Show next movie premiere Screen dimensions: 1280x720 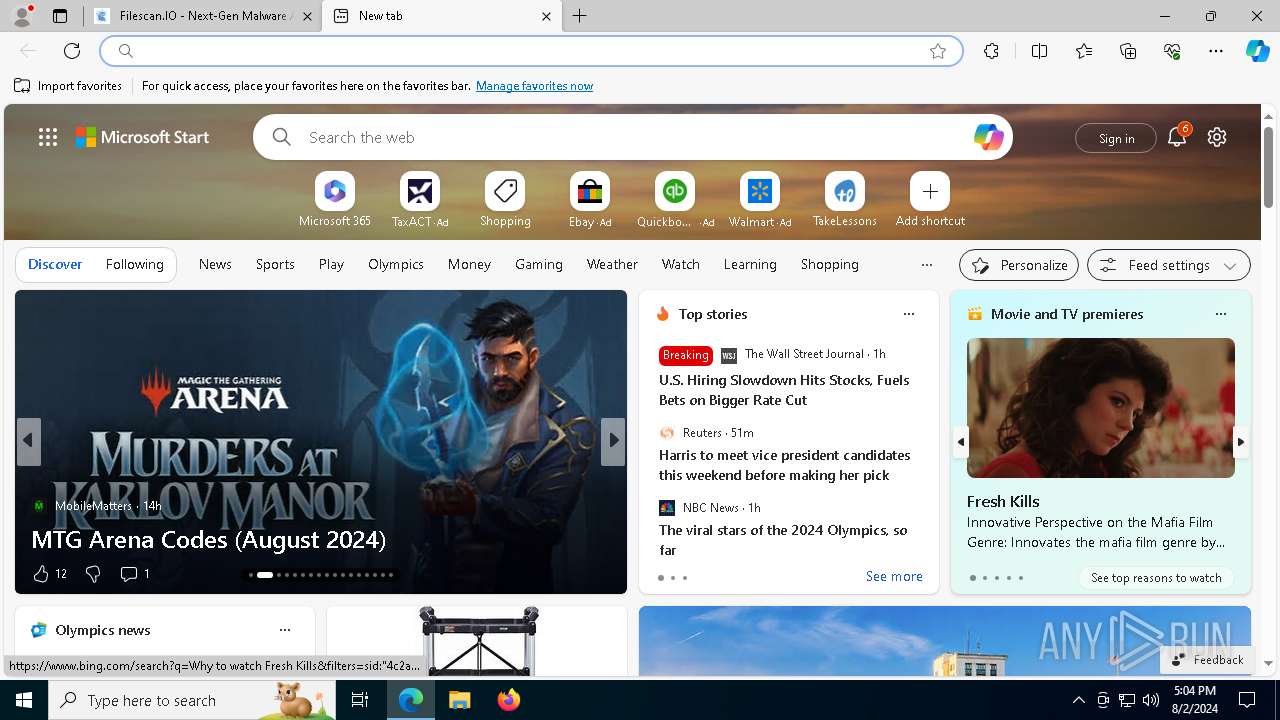pyautogui.click(x=1241, y=441)
